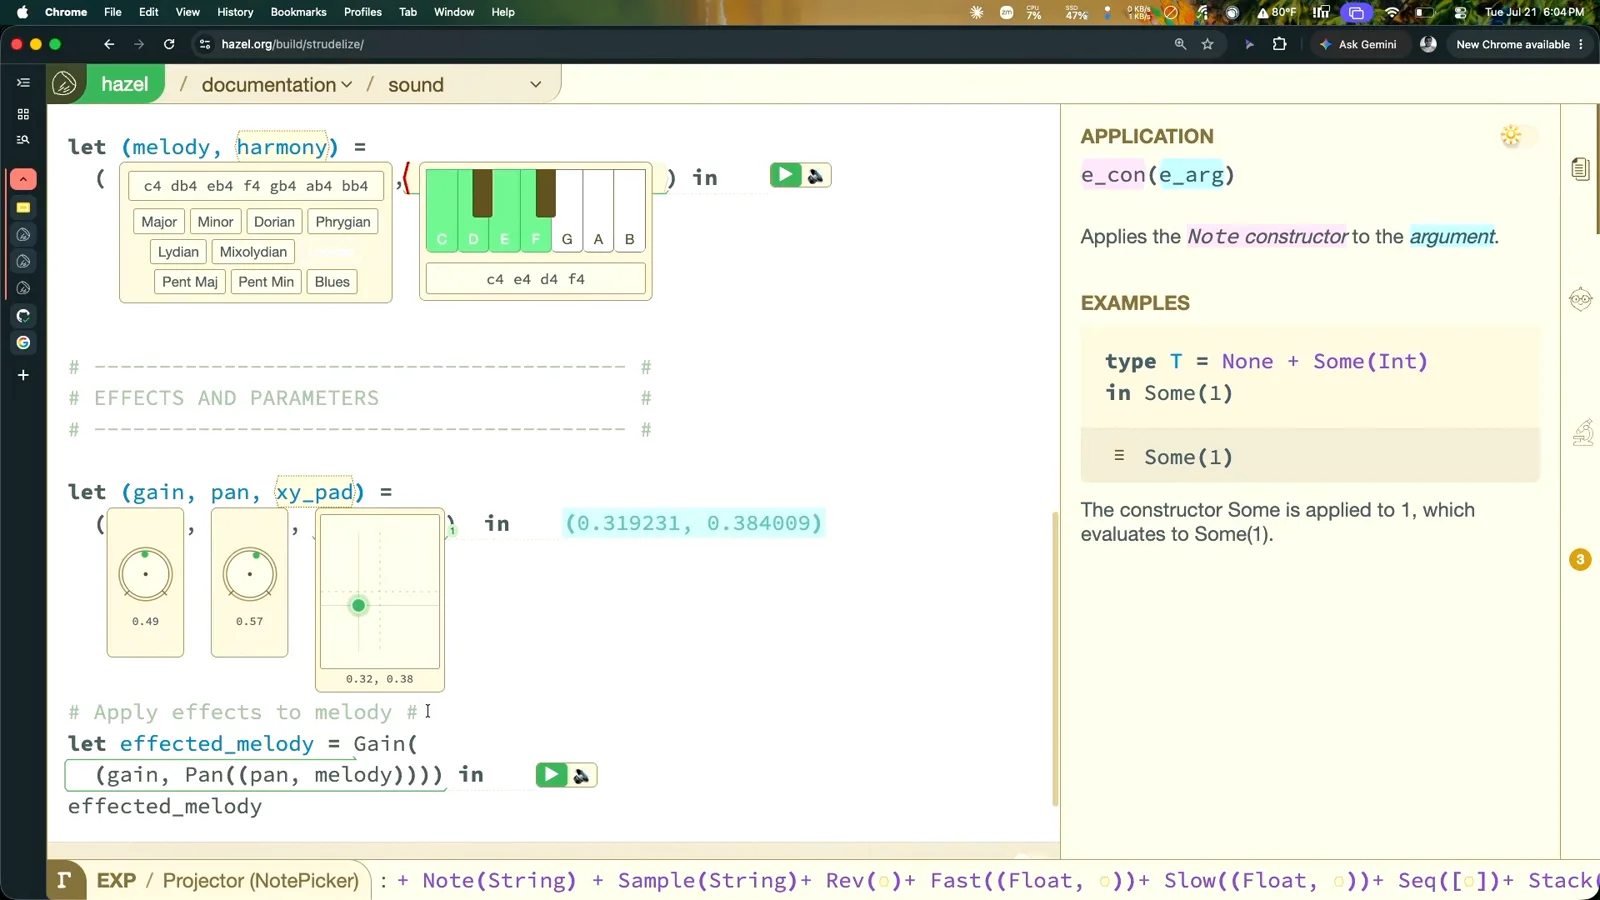This screenshot has width=1600, height=900.
Task: Click the Ask Gemini button
Action: (x=1358, y=44)
